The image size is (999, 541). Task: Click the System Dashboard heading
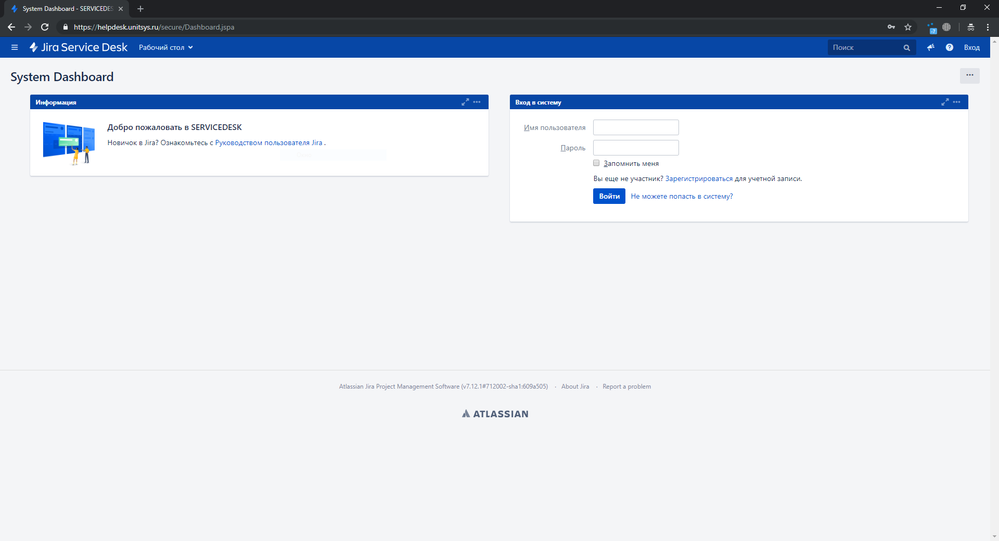pos(62,76)
